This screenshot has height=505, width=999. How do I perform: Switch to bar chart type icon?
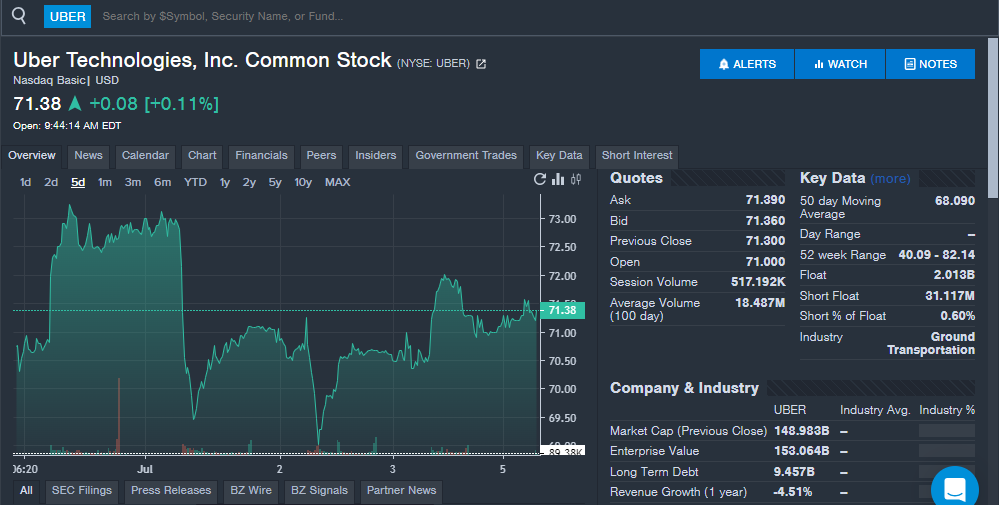[558, 180]
